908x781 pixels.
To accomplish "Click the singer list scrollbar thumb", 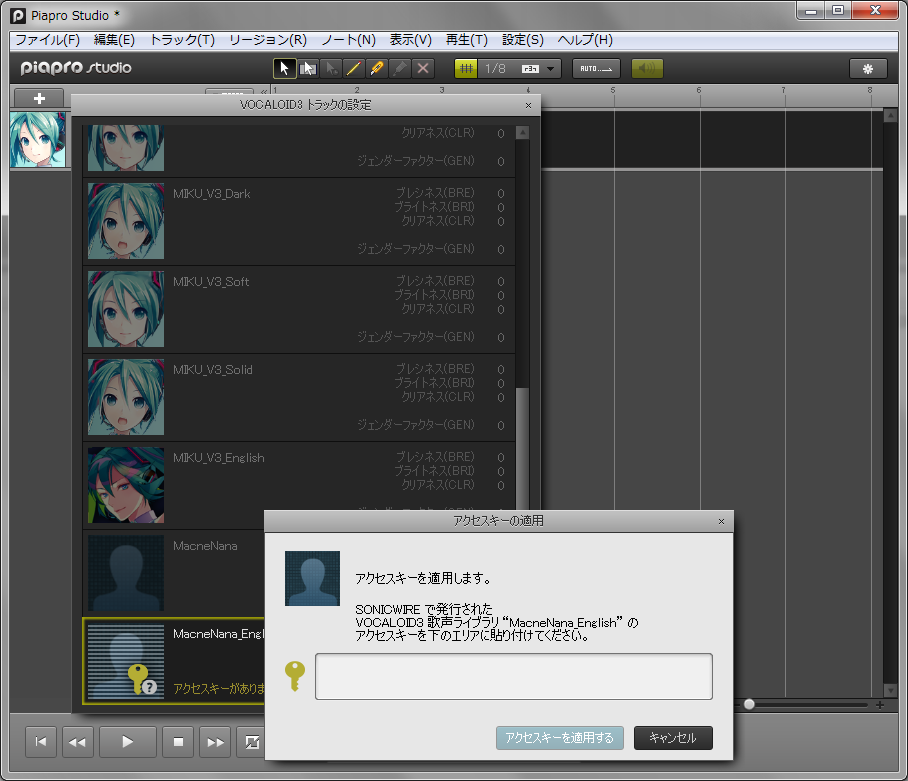I will (522, 449).
